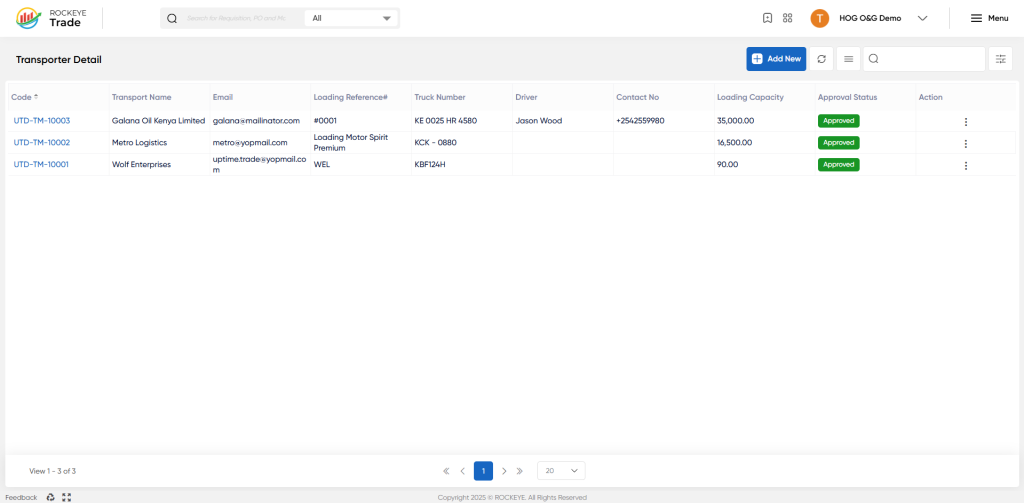Click the orange T user avatar
Image resolution: width=1024 pixels, height=503 pixels.
pyautogui.click(x=820, y=18)
